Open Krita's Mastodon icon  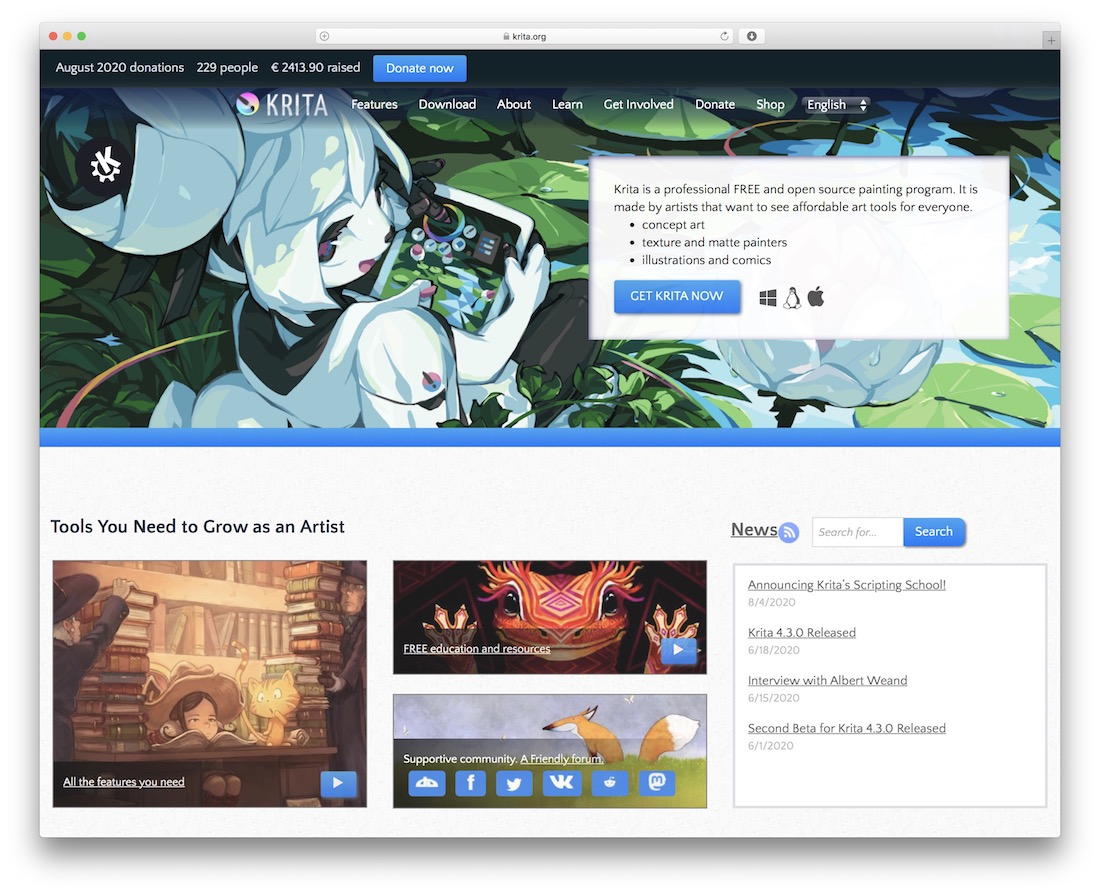657,782
